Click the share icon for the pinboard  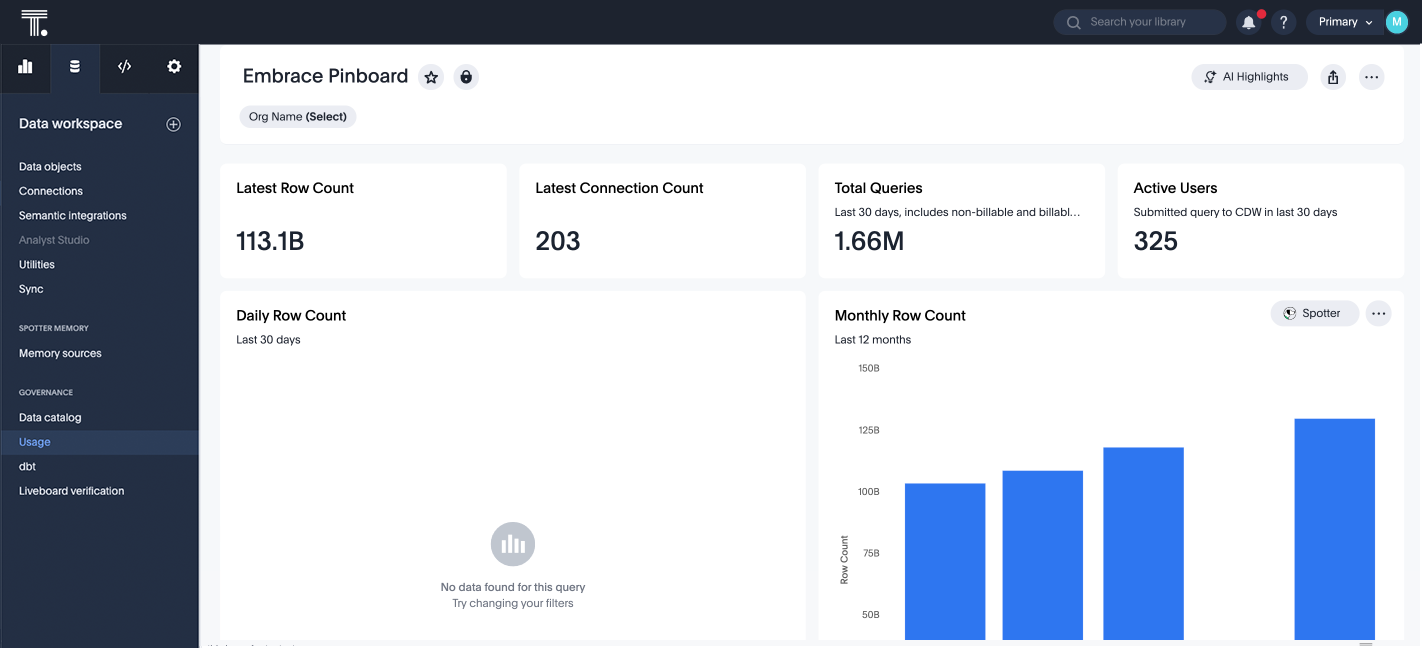click(x=1333, y=77)
